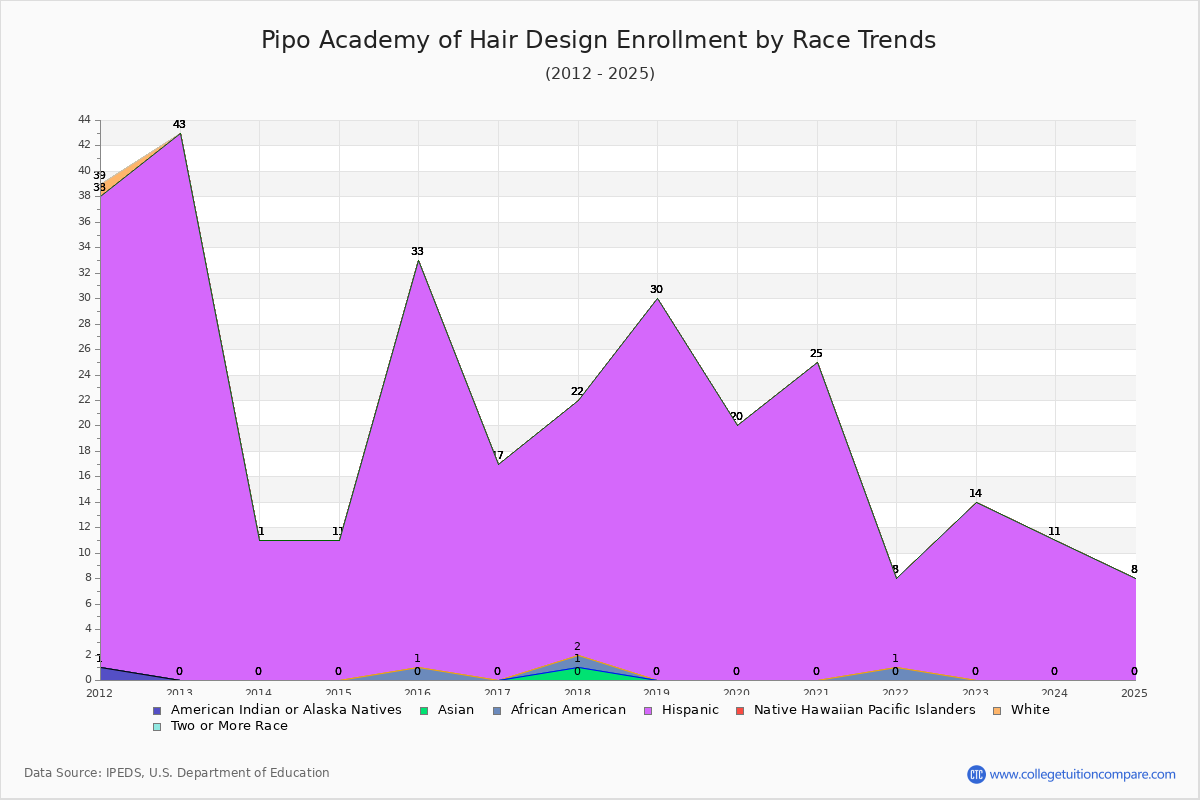The image size is (1200, 800).
Task: Click the x-axis label 2023
Action: pos(975,692)
